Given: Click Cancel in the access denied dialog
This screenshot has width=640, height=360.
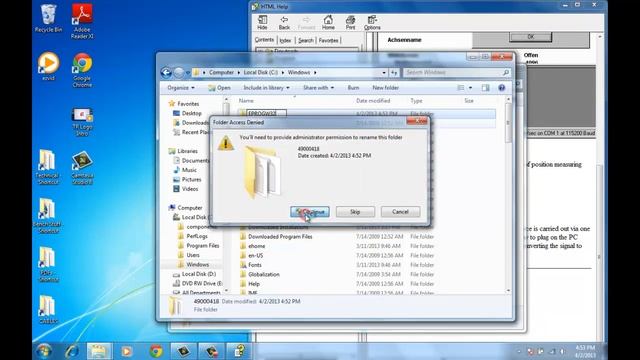Looking at the screenshot, I should [x=400, y=212].
